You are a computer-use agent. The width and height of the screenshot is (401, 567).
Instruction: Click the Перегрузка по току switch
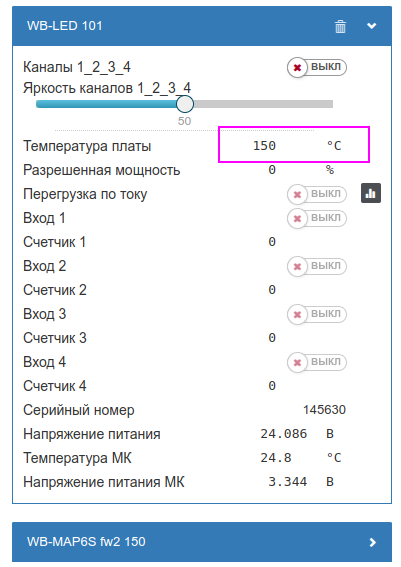point(317,194)
